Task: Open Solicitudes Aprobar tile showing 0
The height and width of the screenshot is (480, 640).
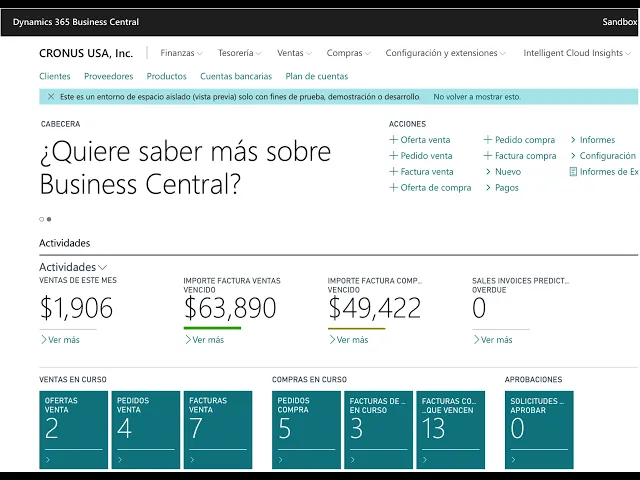Action: pos(539,430)
